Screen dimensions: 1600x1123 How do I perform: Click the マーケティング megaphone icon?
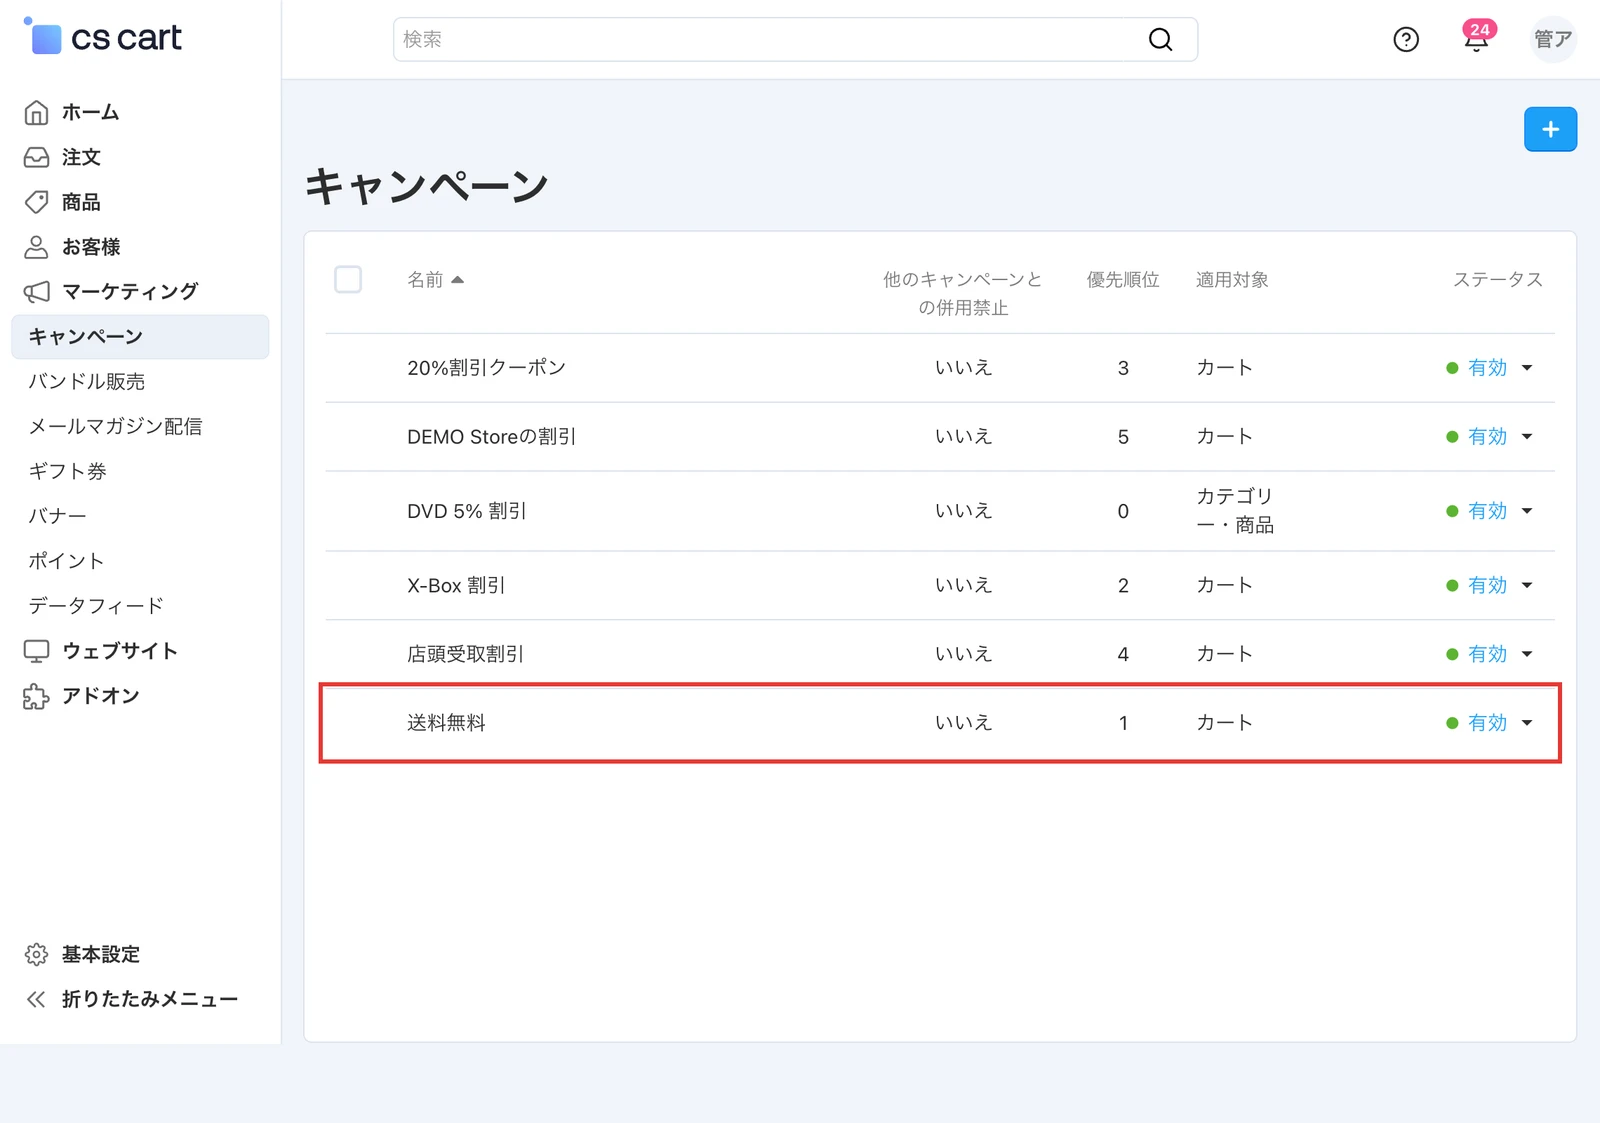click(x=36, y=292)
